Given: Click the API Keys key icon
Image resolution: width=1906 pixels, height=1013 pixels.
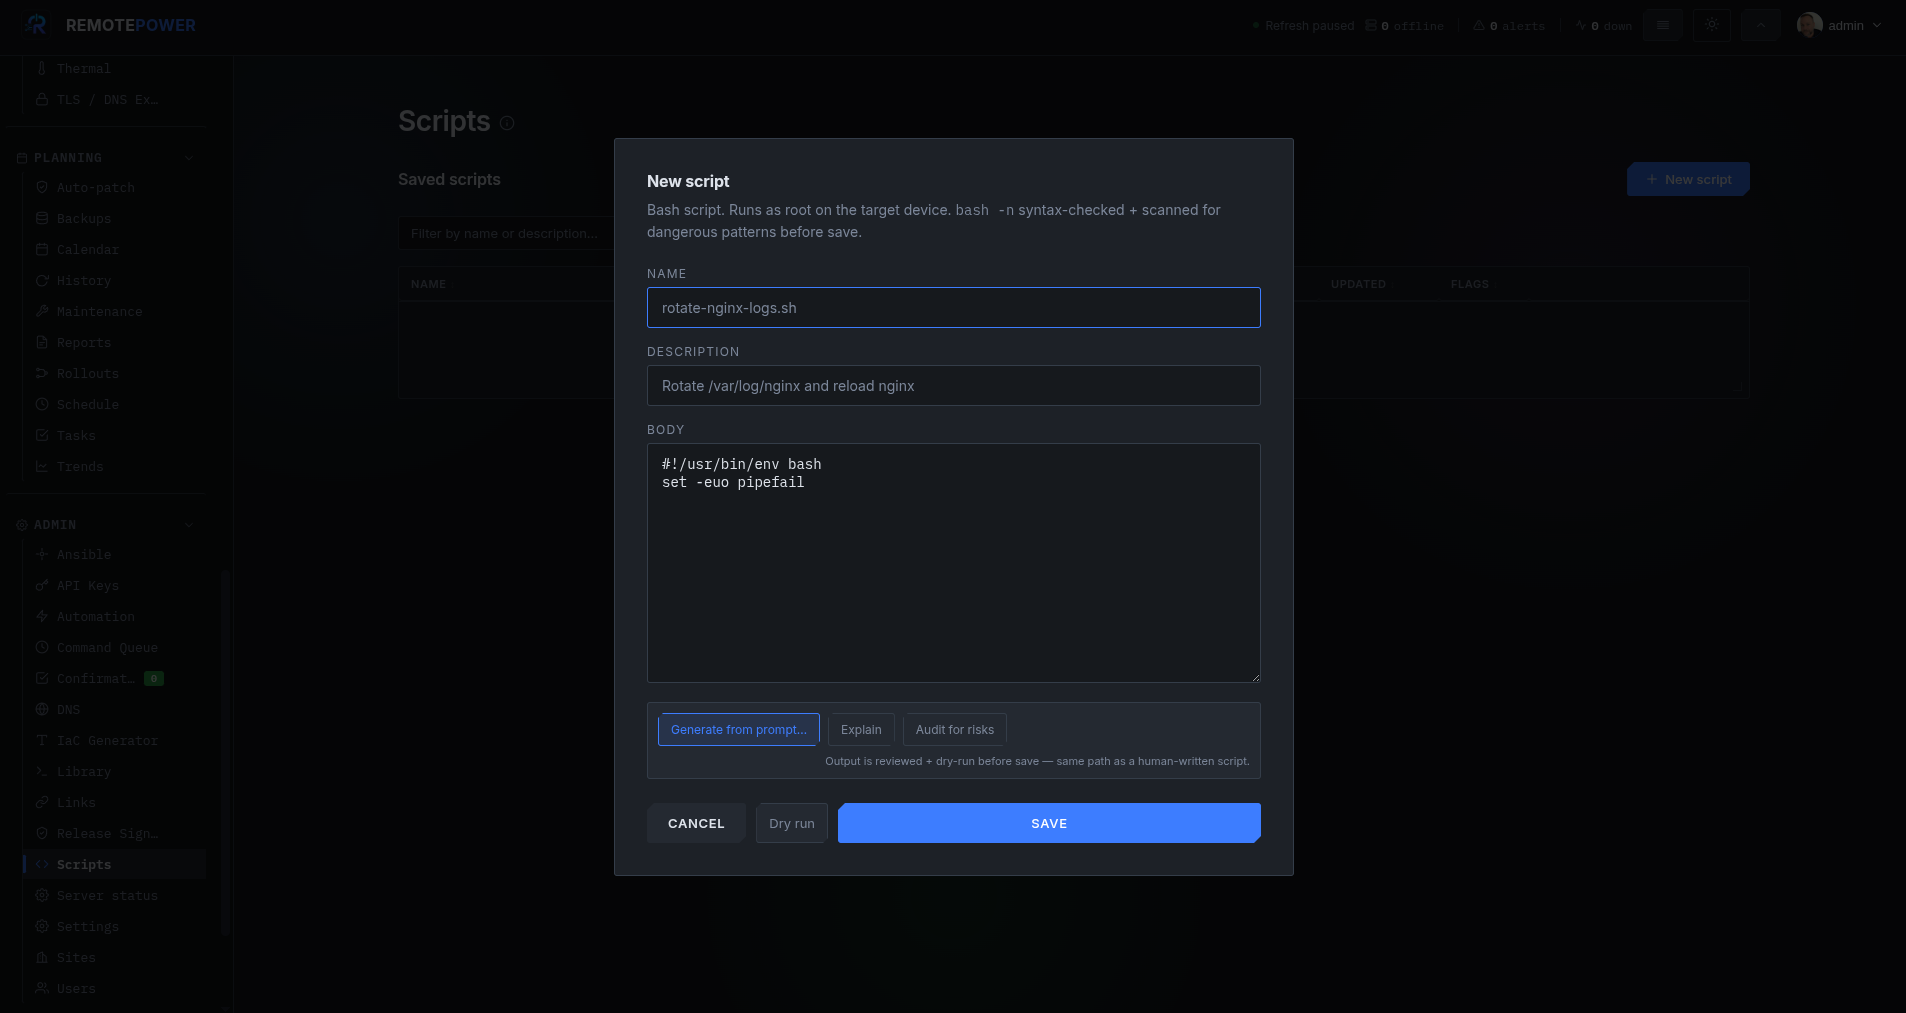Looking at the screenshot, I should pyautogui.click(x=42, y=585).
